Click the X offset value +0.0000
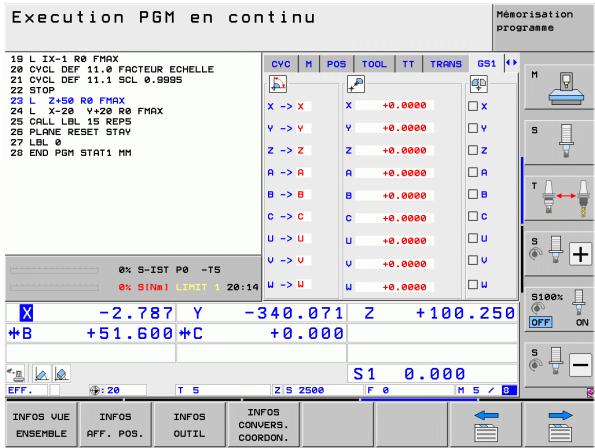 tap(395, 105)
